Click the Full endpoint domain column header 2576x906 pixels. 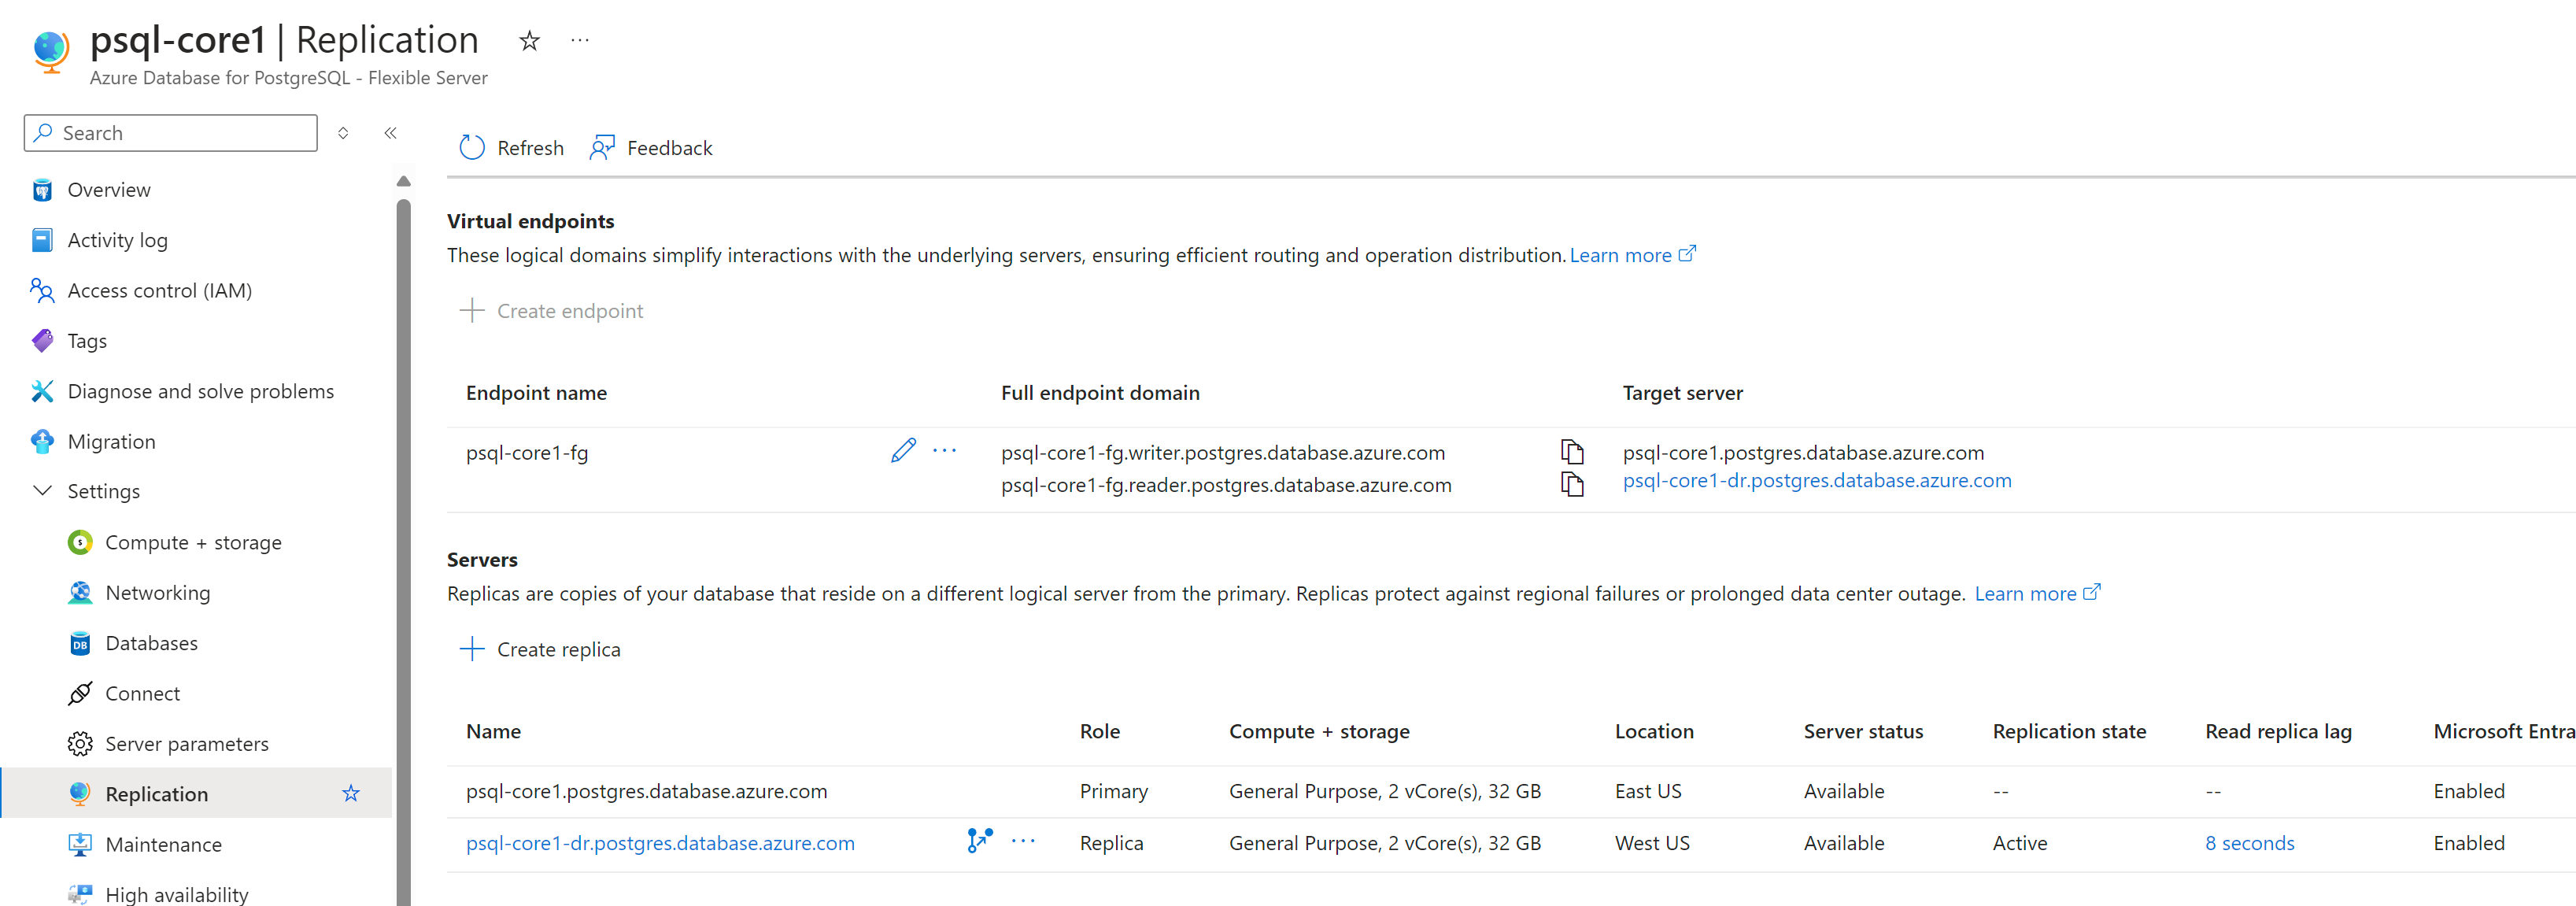[1100, 393]
